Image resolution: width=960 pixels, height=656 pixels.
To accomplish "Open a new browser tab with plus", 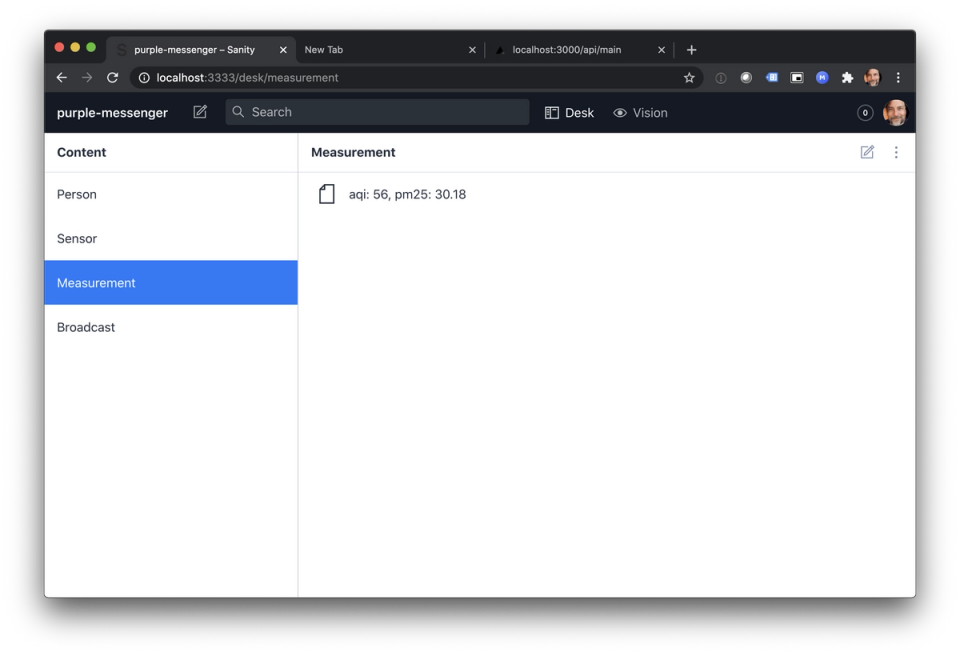I will pyautogui.click(x=691, y=50).
